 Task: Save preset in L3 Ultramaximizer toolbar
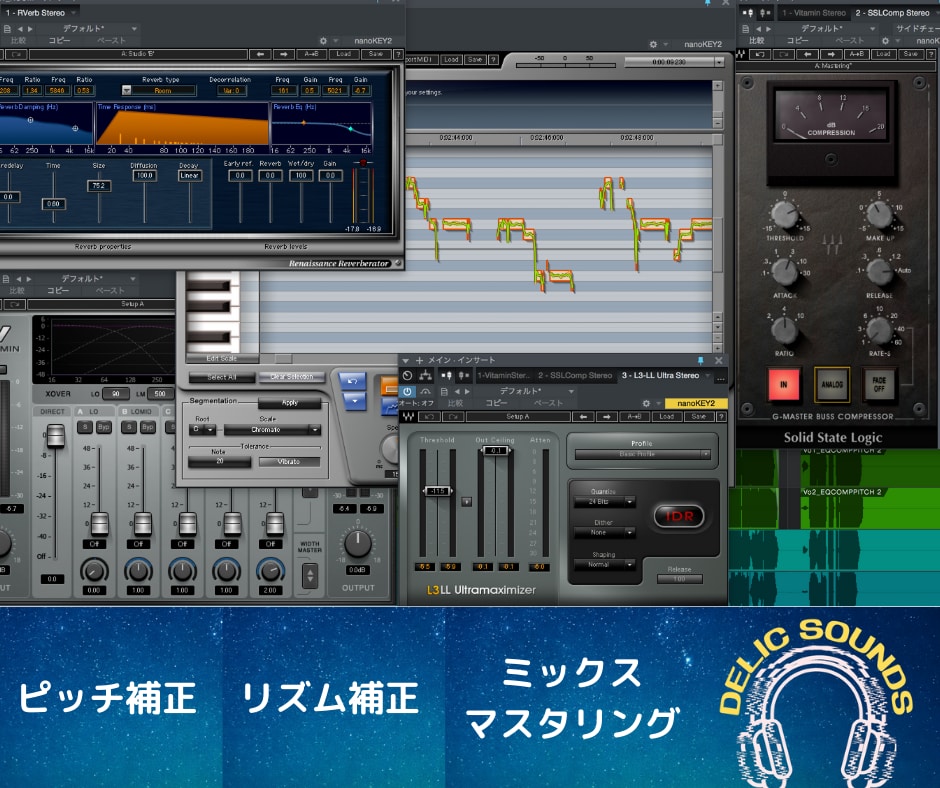(x=698, y=416)
